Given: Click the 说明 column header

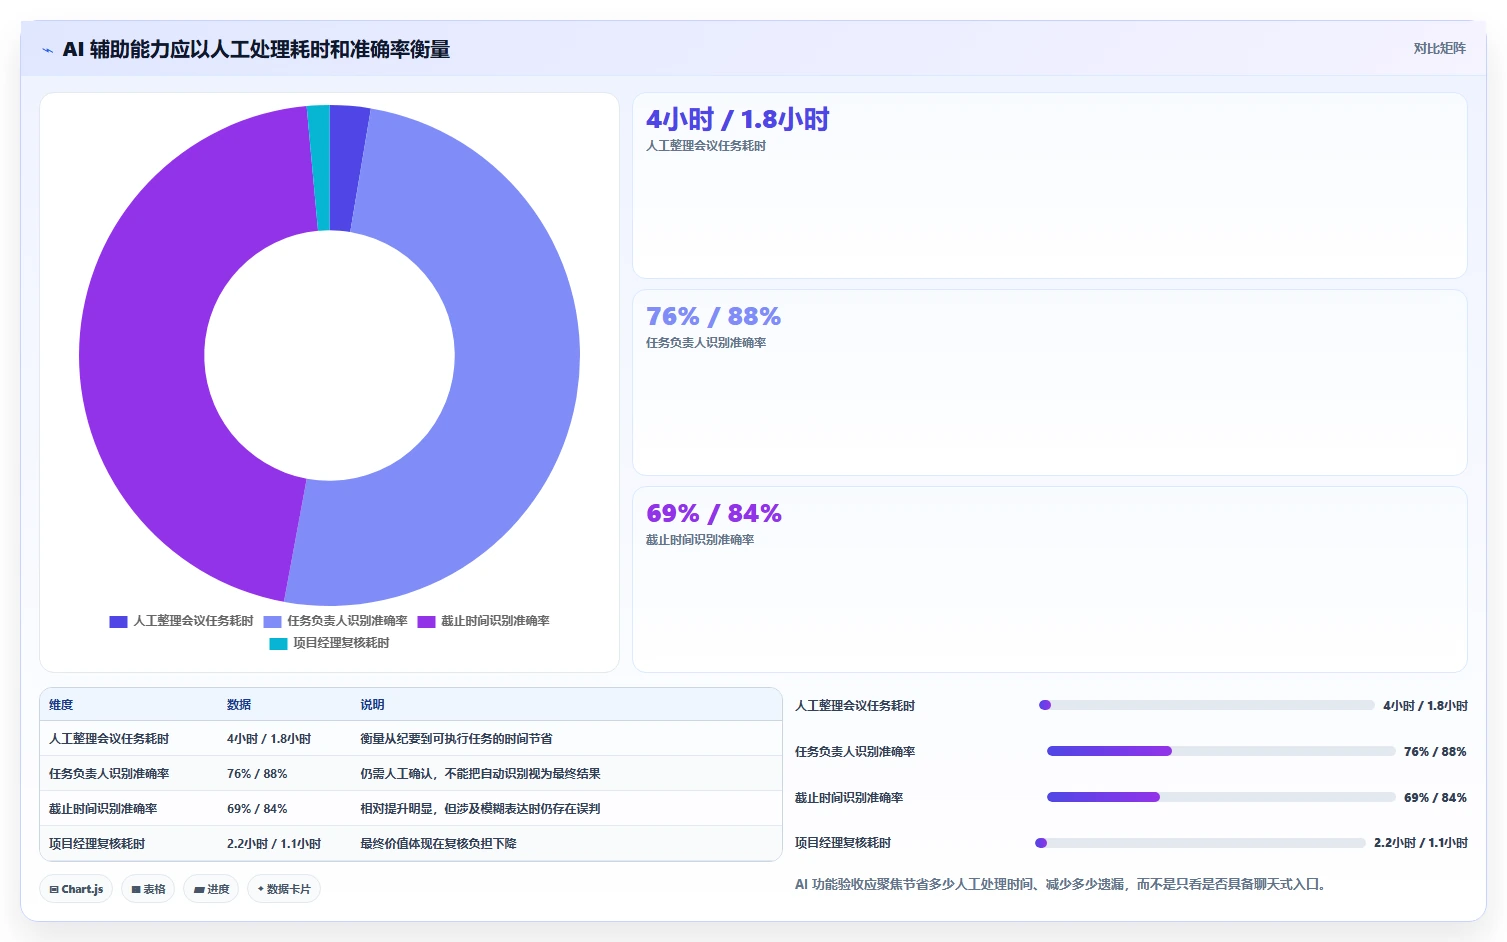Looking at the screenshot, I should [x=372, y=705].
